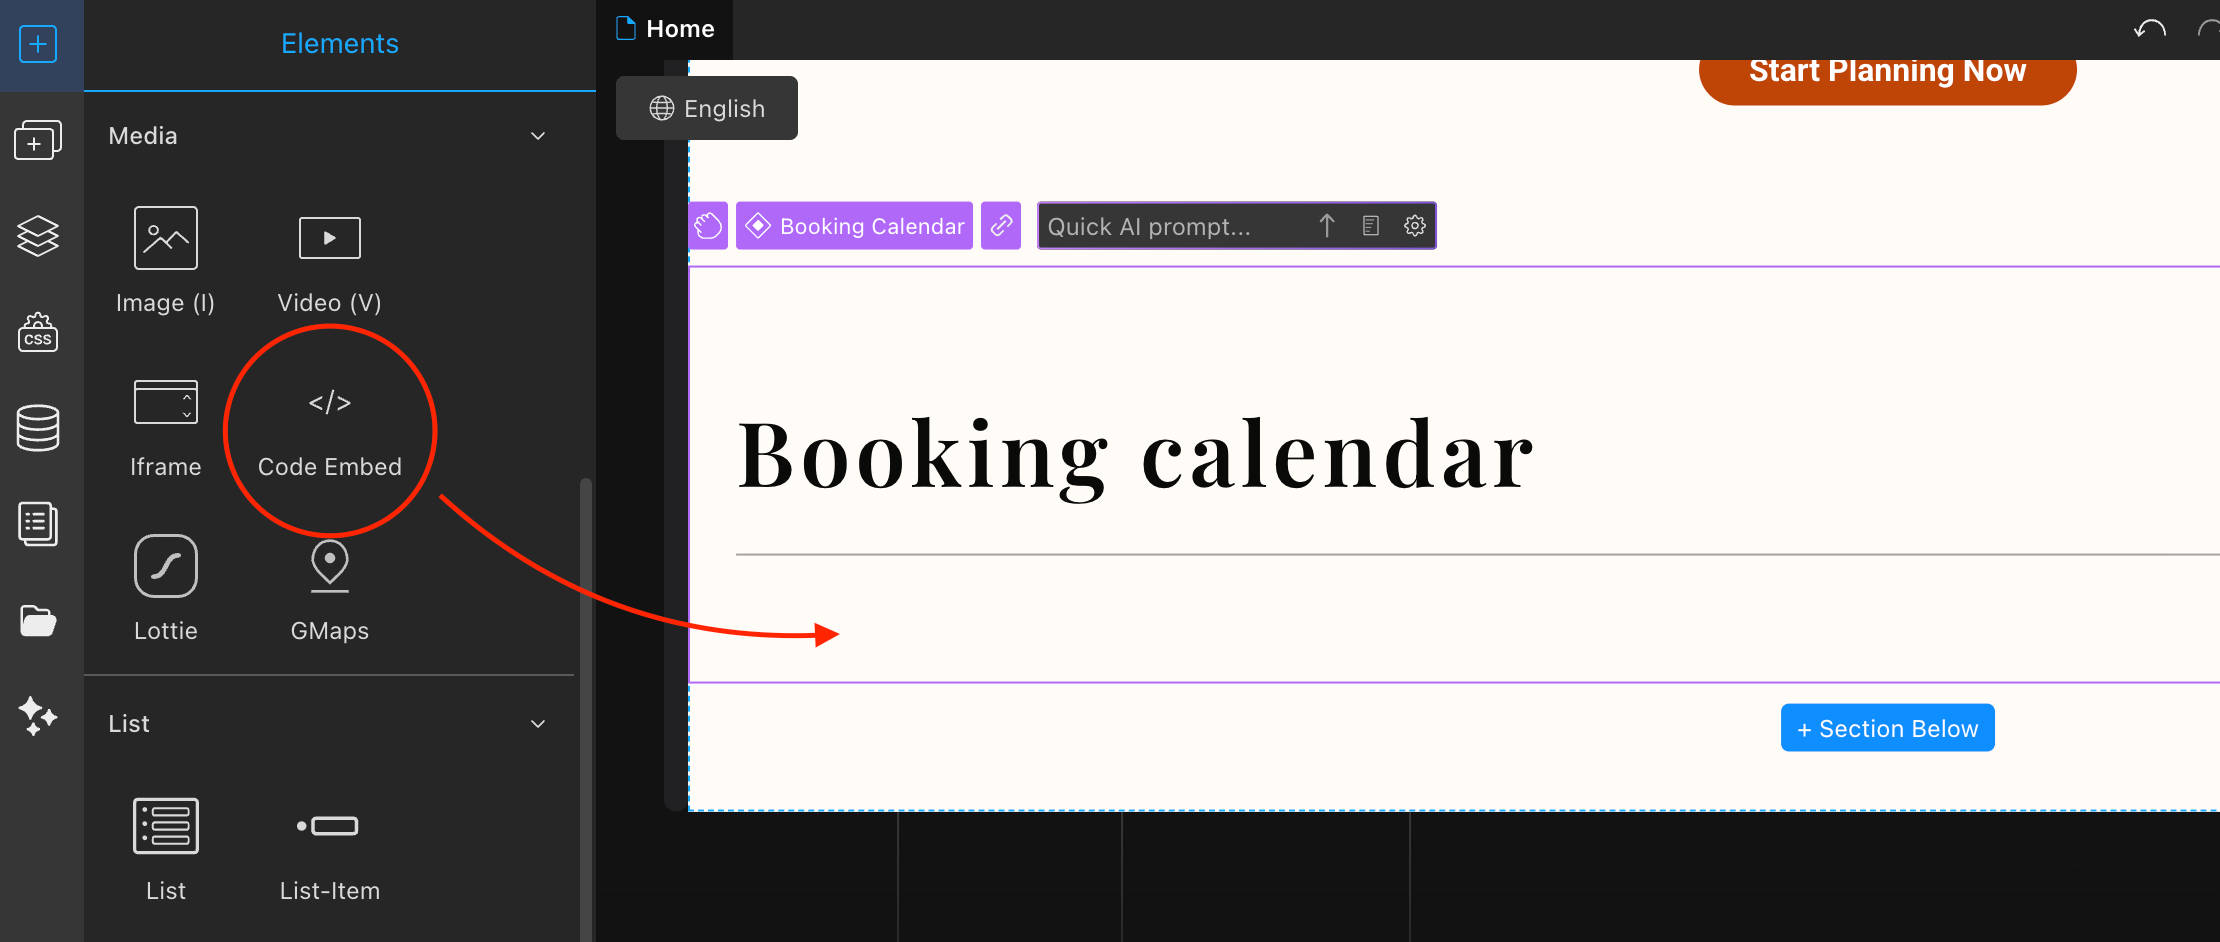Choose the Code Embed element

click(330, 430)
